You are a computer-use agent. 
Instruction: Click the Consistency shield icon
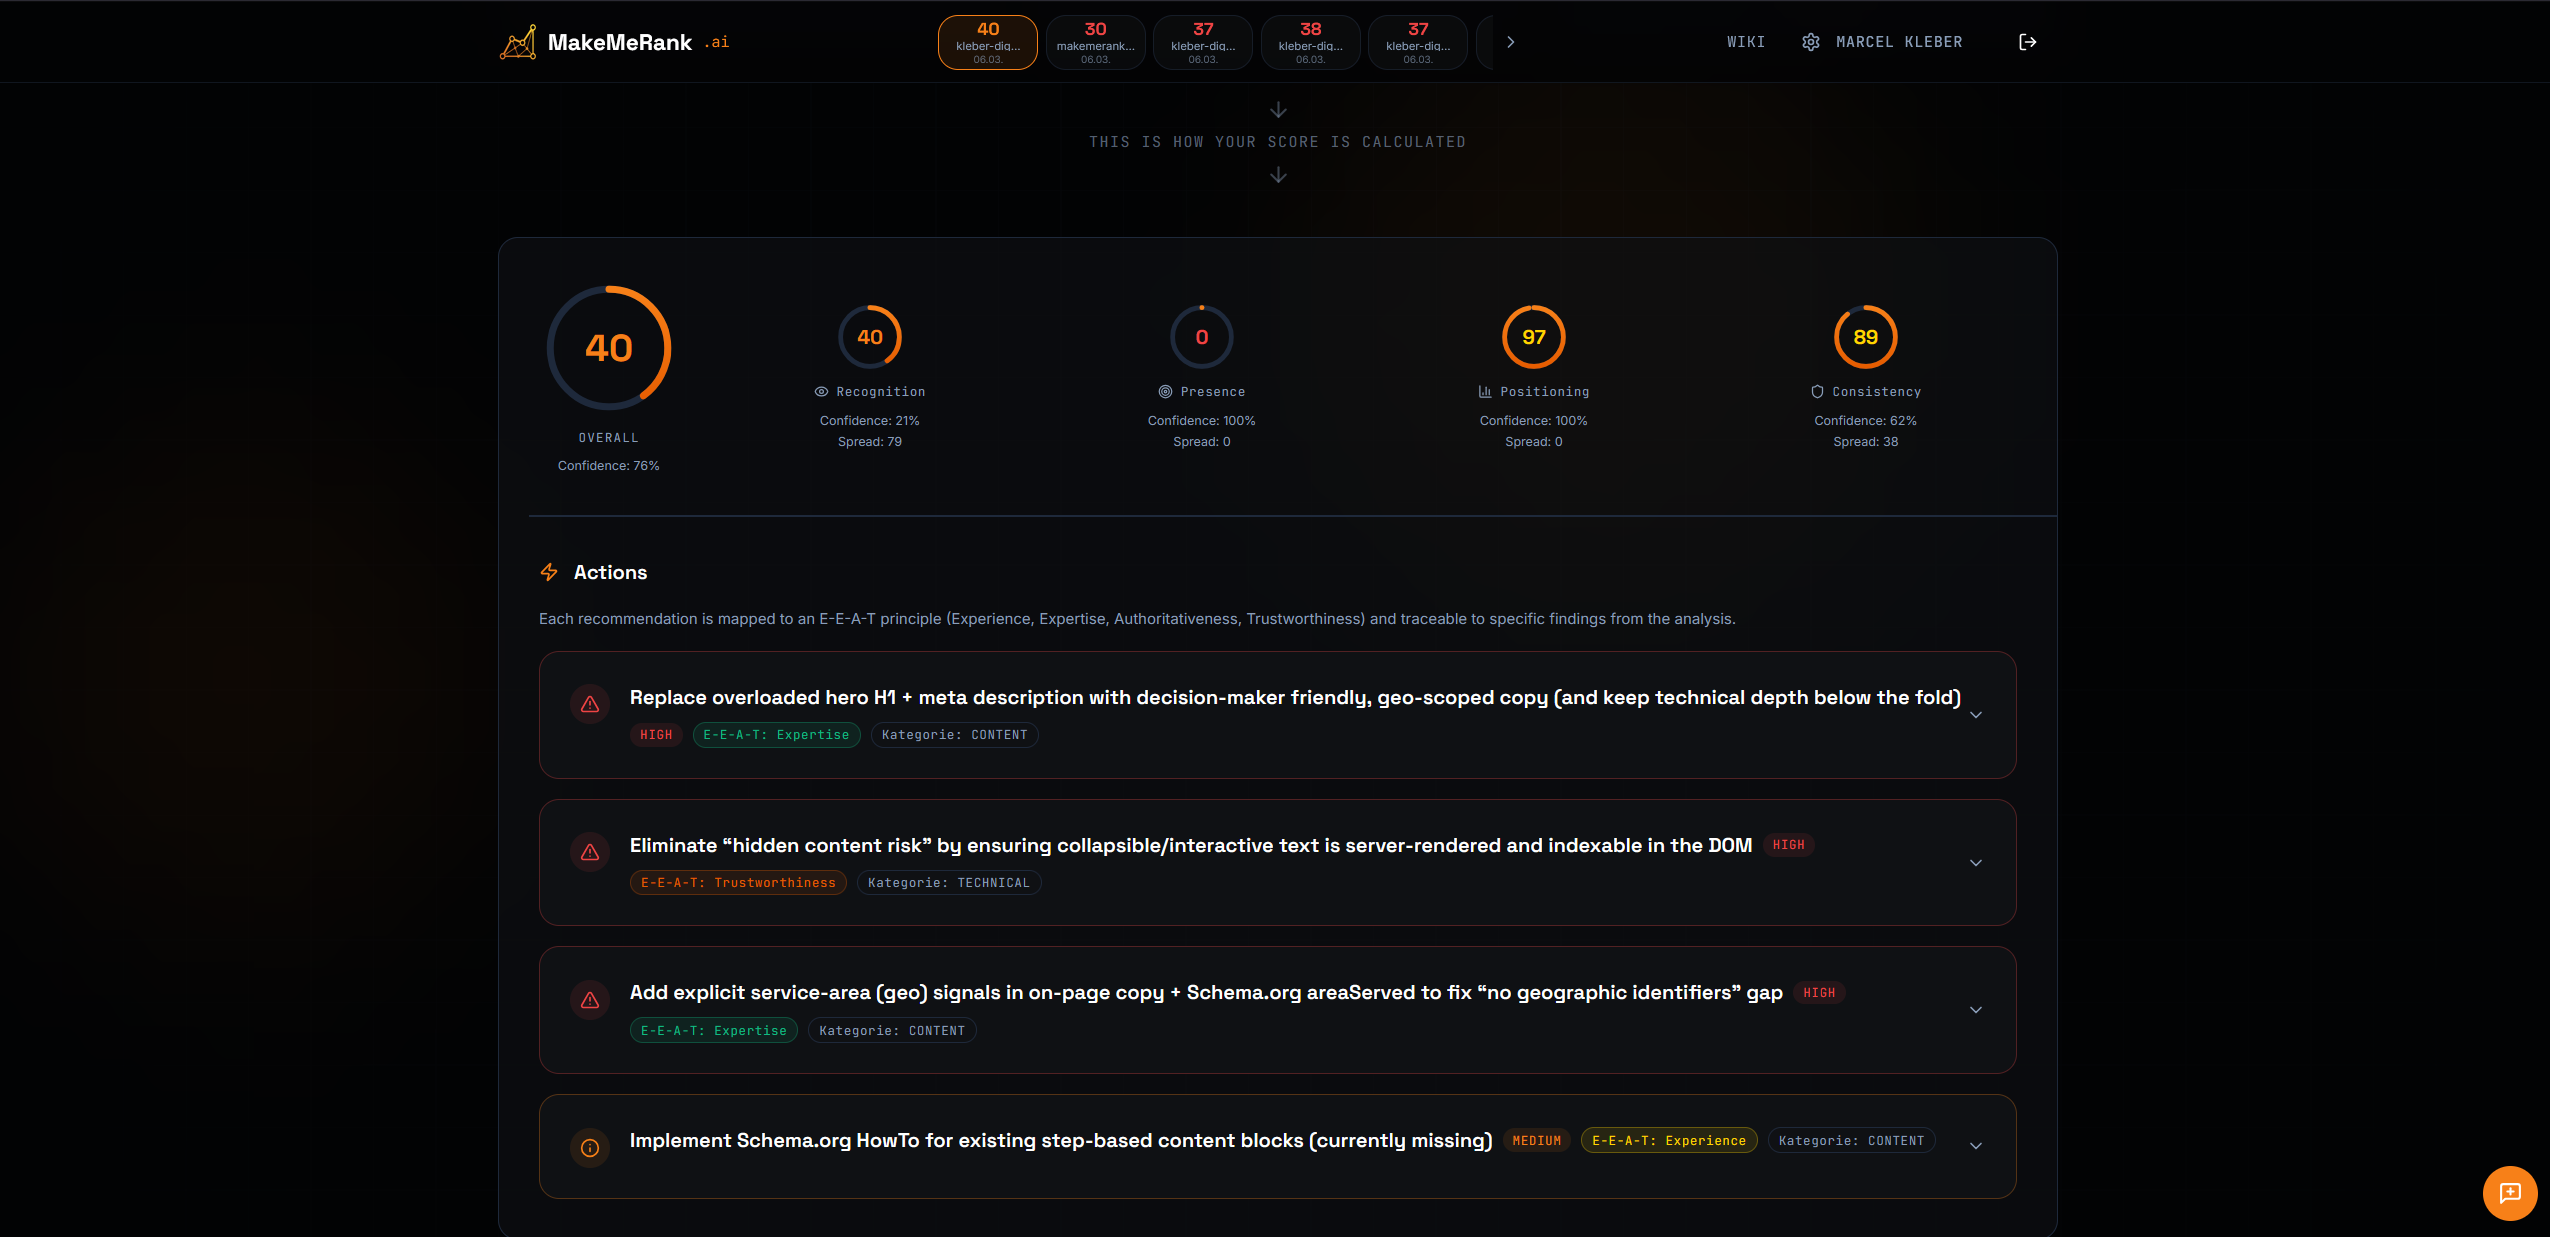pyautogui.click(x=1817, y=392)
